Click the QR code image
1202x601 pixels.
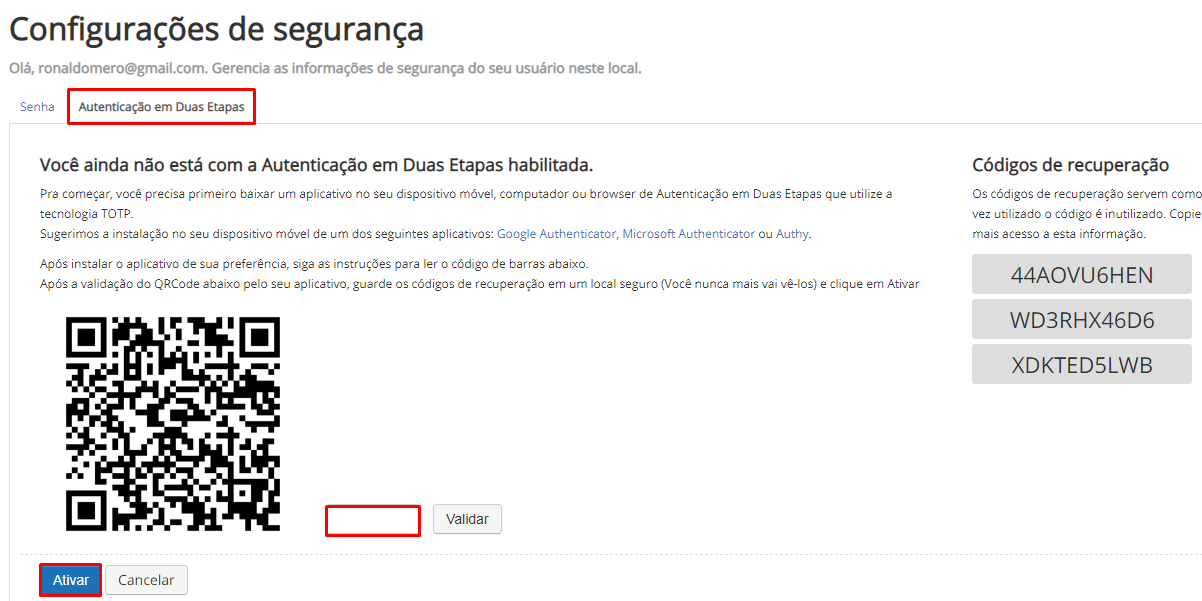click(x=173, y=424)
